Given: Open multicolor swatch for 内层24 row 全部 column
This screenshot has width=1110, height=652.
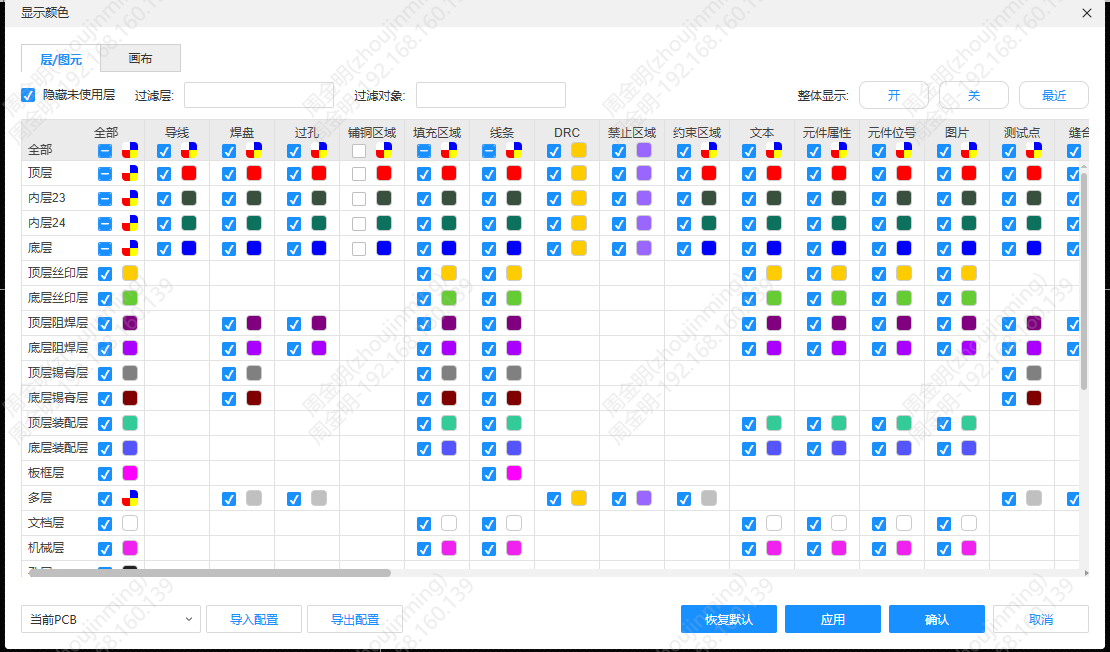Looking at the screenshot, I should tap(130, 223).
